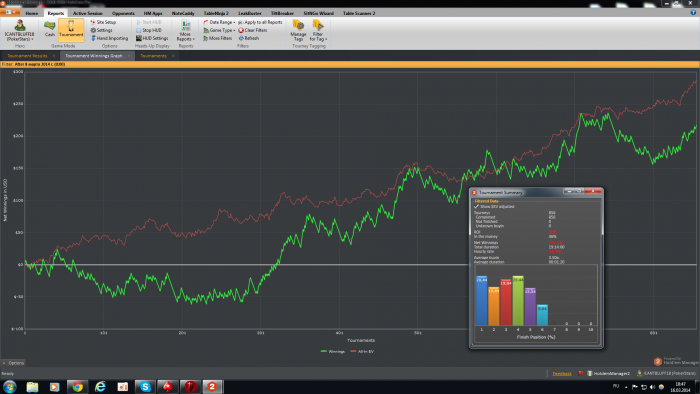Viewport: 700px width, 394px height.
Task: Switch to the Home ribbon tab
Action: (x=31, y=13)
